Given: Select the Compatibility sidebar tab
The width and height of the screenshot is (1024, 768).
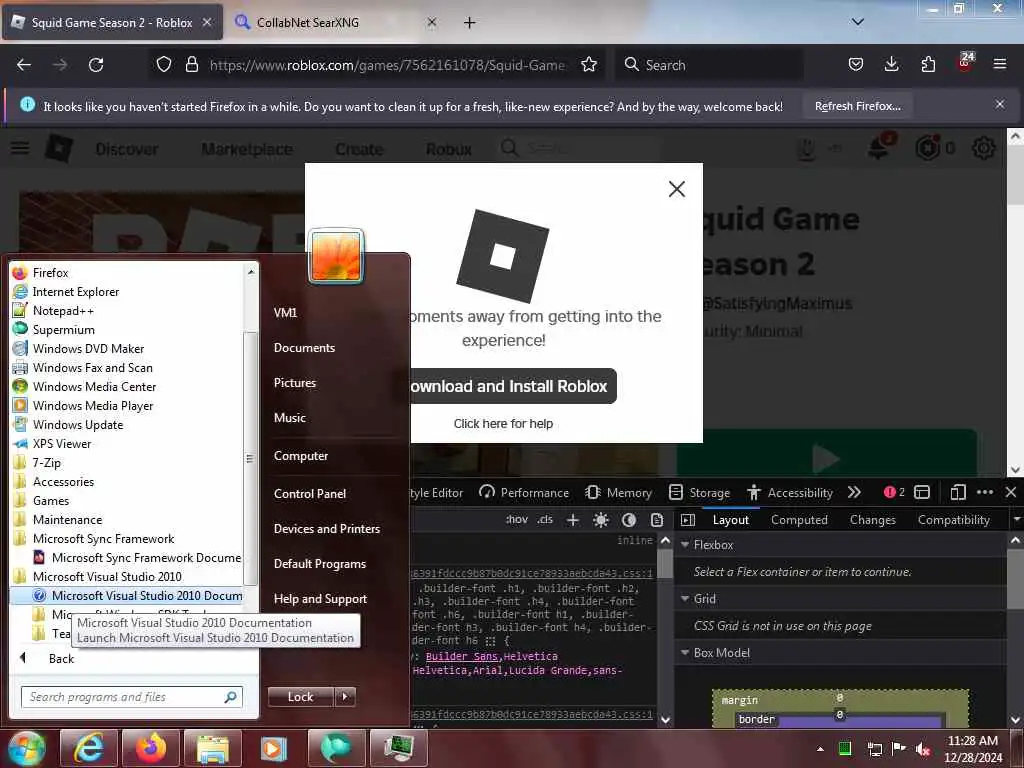Looking at the screenshot, I should coord(953,520).
